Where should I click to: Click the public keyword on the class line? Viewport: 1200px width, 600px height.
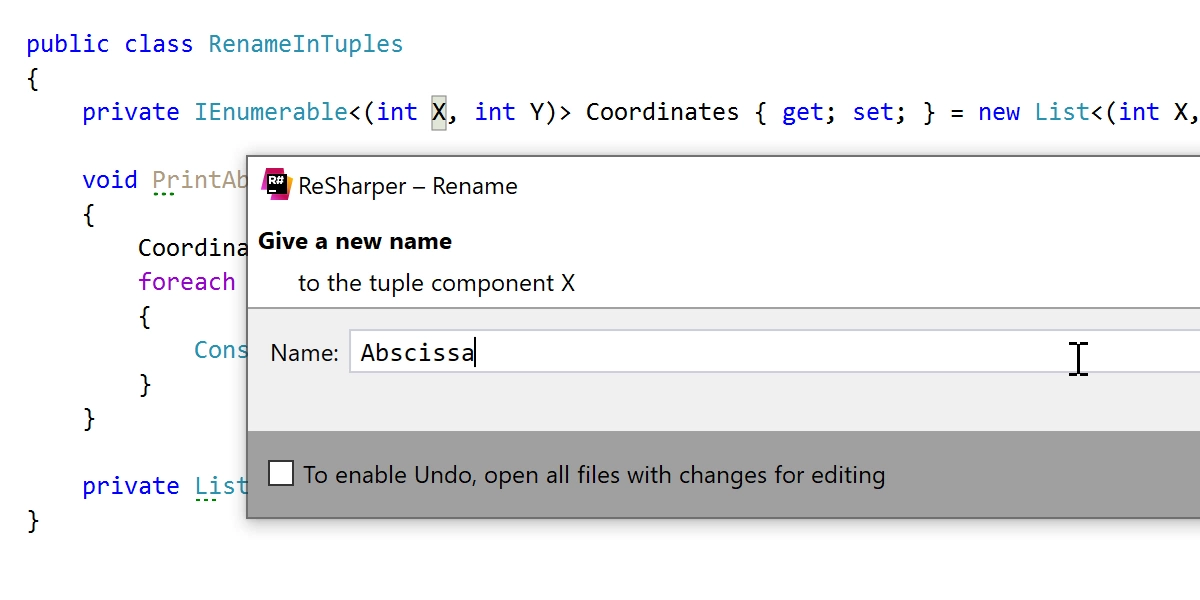tap(68, 44)
